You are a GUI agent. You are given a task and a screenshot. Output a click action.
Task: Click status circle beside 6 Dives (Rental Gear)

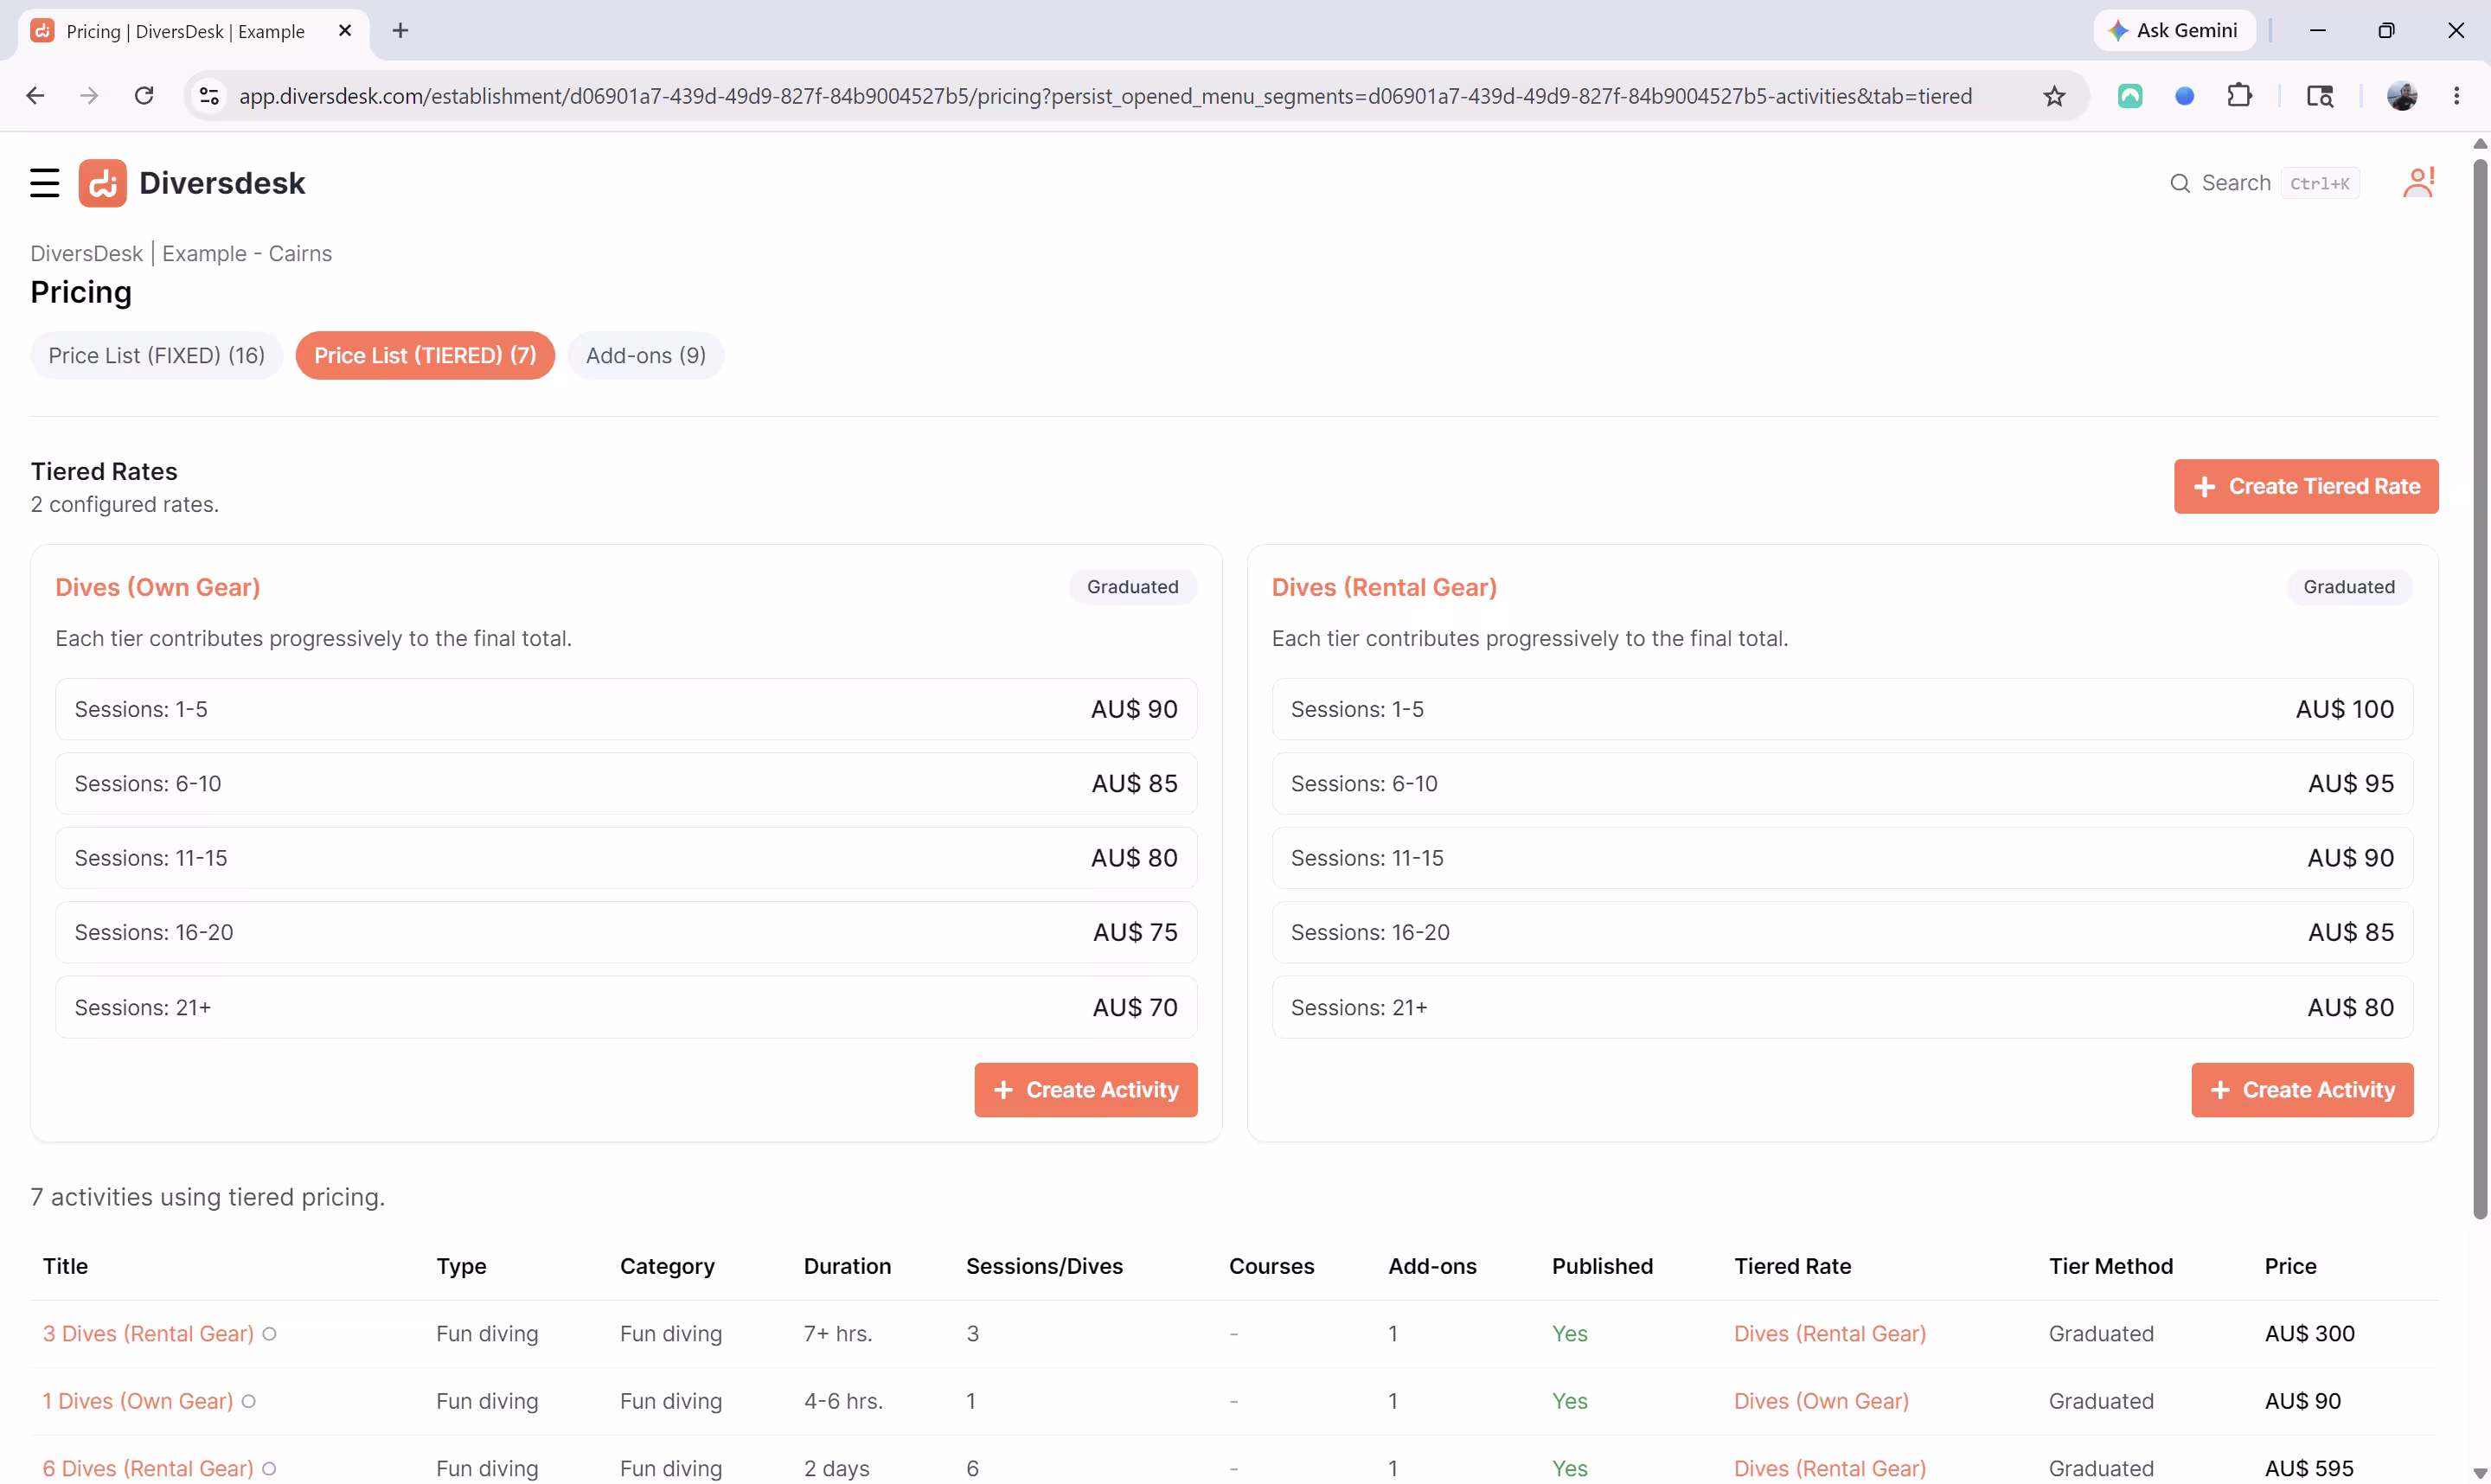[x=269, y=1469]
